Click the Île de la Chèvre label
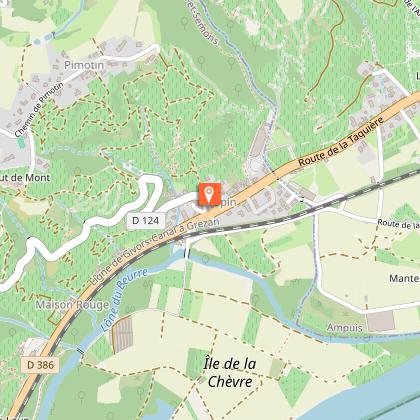Viewport: 420px width, 420px height. (x=230, y=372)
